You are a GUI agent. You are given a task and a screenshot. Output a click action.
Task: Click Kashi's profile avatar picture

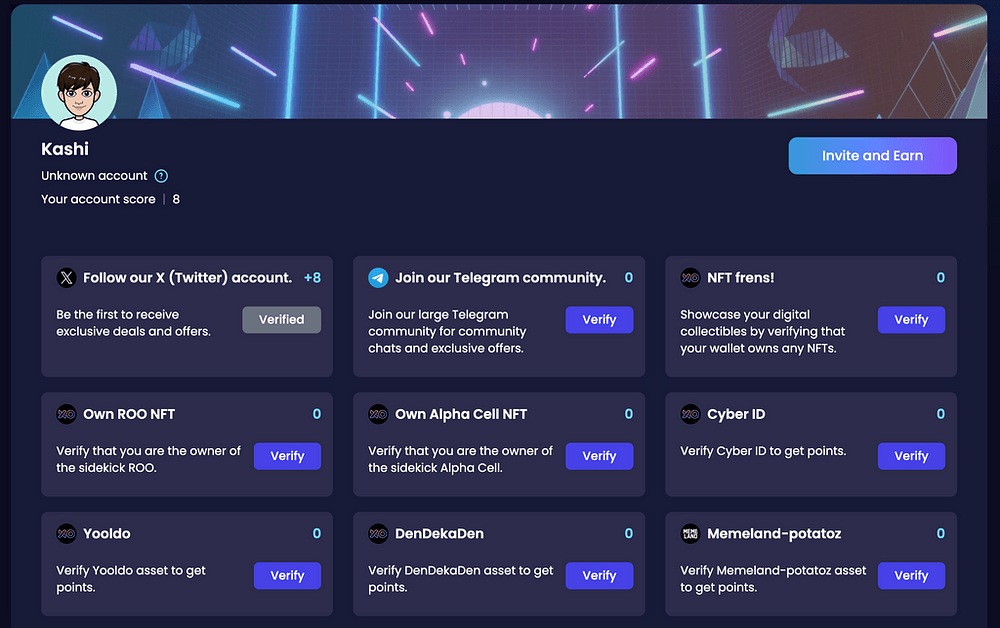click(79, 92)
